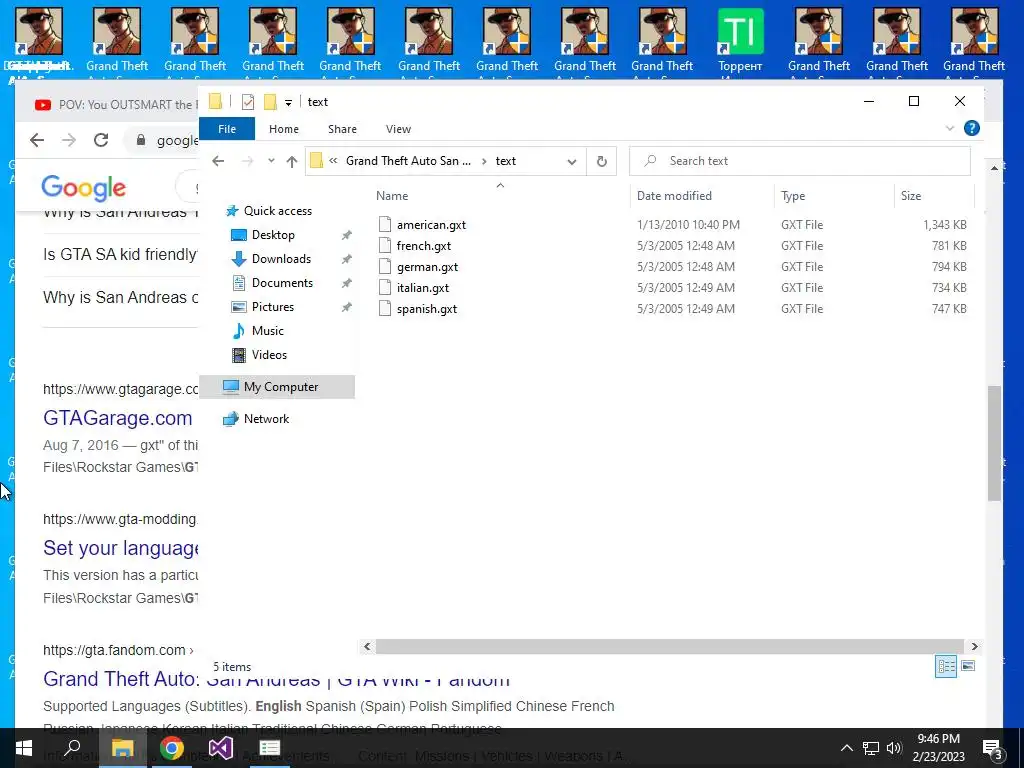
Task: Click the Chrome vertical scrollbar thumb
Action: coord(994,443)
